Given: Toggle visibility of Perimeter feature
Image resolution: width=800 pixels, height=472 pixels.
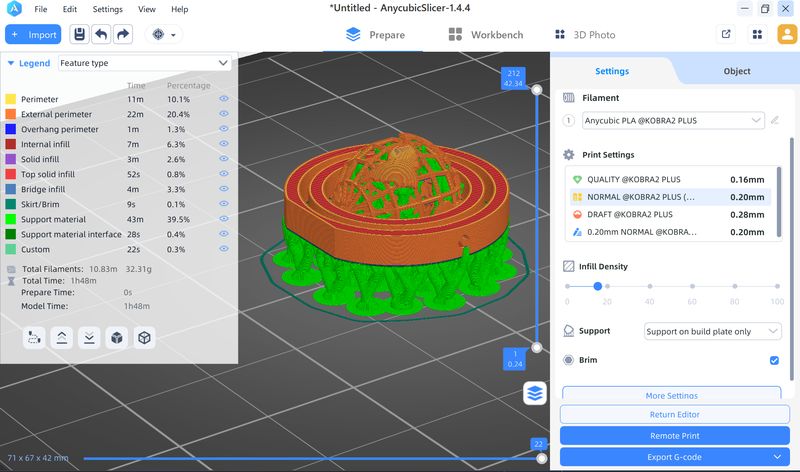Looking at the screenshot, I should click(x=223, y=98).
